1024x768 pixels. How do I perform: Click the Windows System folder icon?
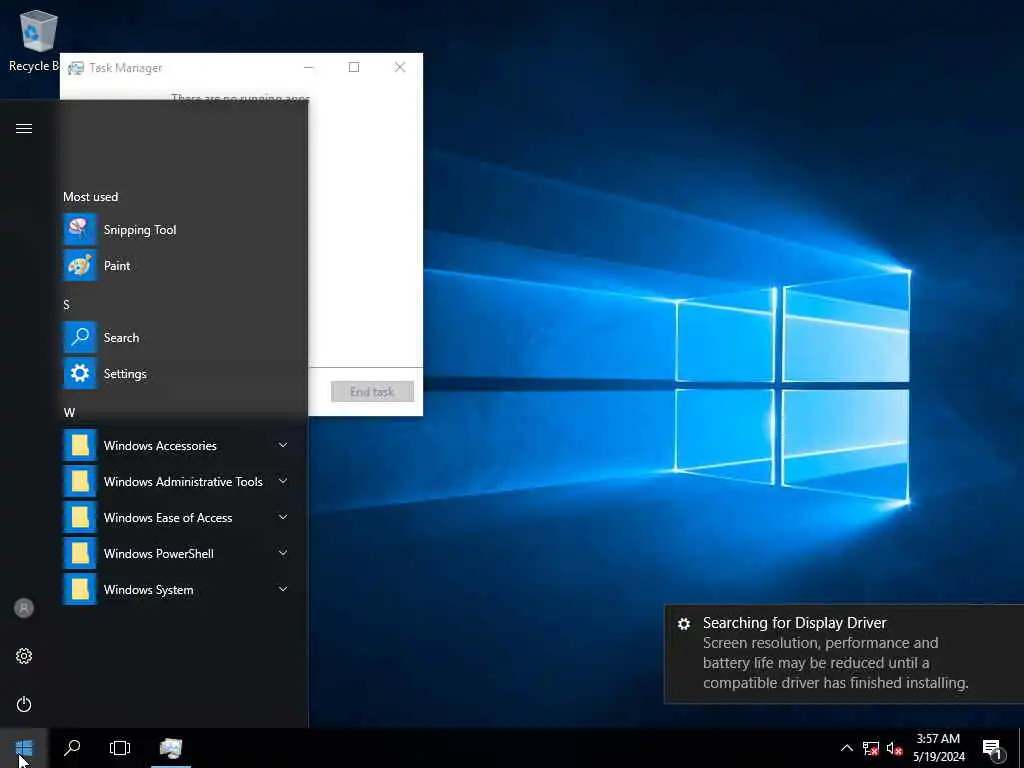coord(80,589)
